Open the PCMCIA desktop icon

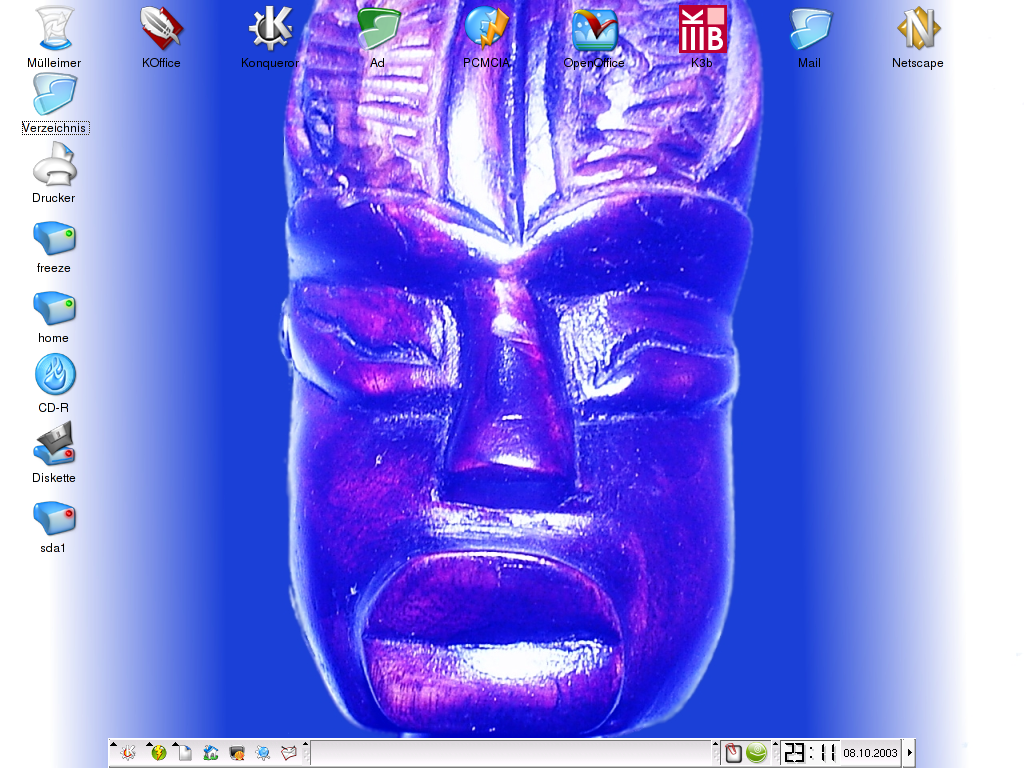point(486,28)
